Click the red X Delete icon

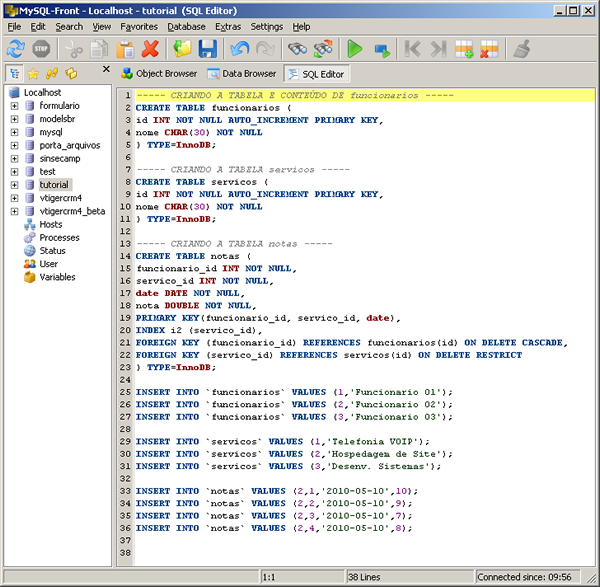pyautogui.click(x=150, y=49)
